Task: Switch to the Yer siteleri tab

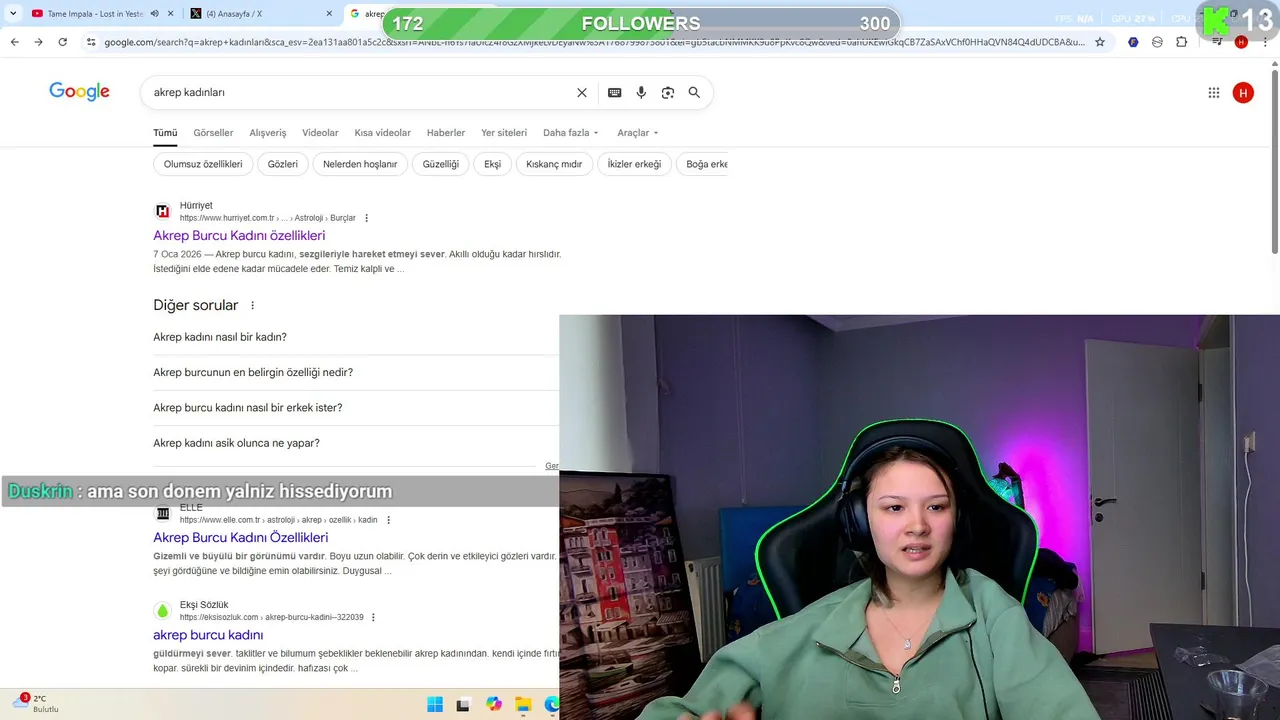Action: pos(504,133)
